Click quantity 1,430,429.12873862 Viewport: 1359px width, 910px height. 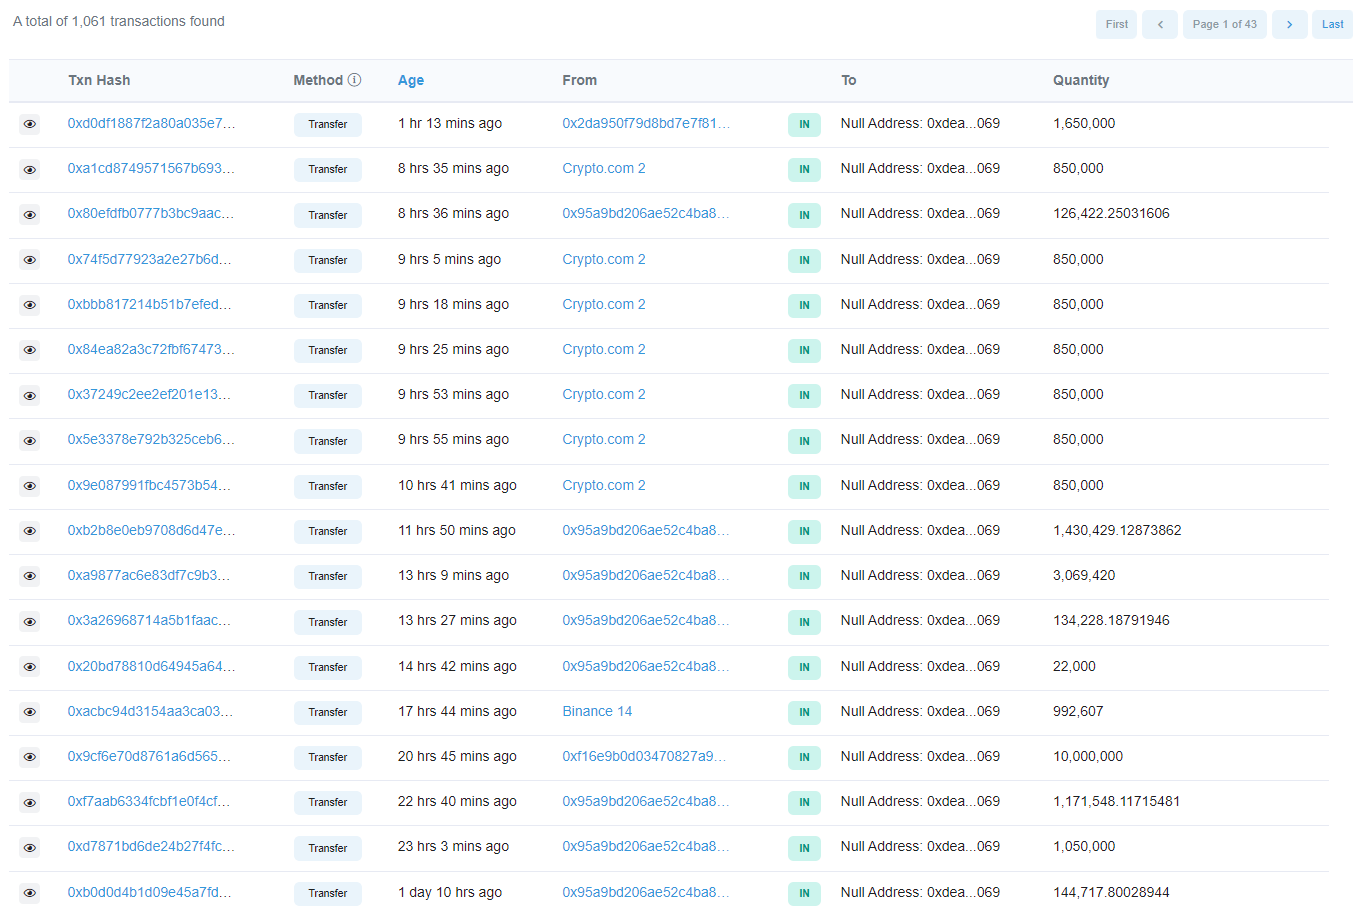(1117, 530)
